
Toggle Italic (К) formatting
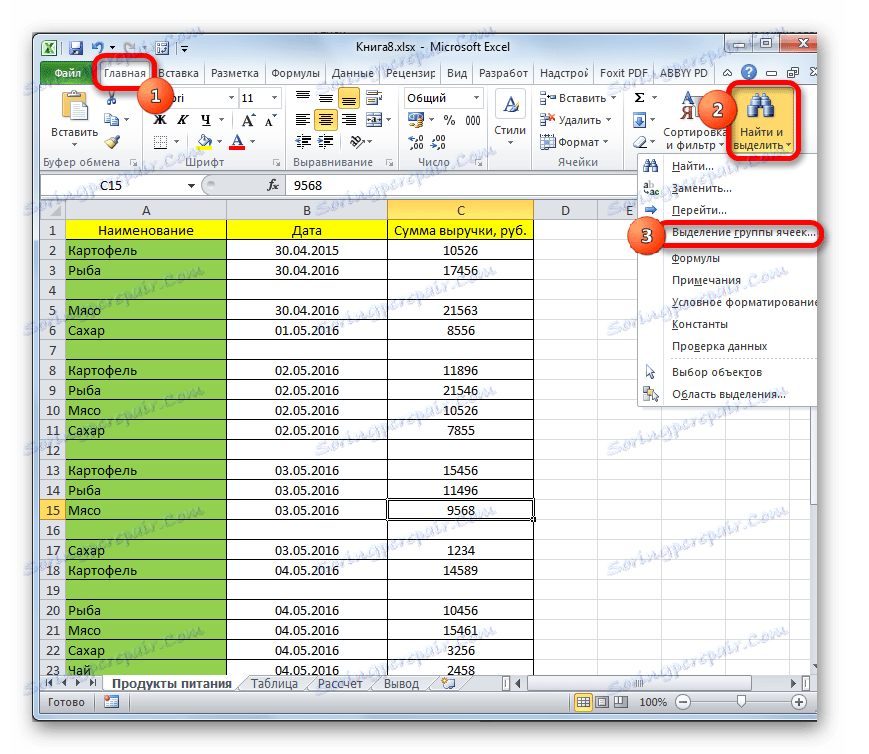(183, 120)
